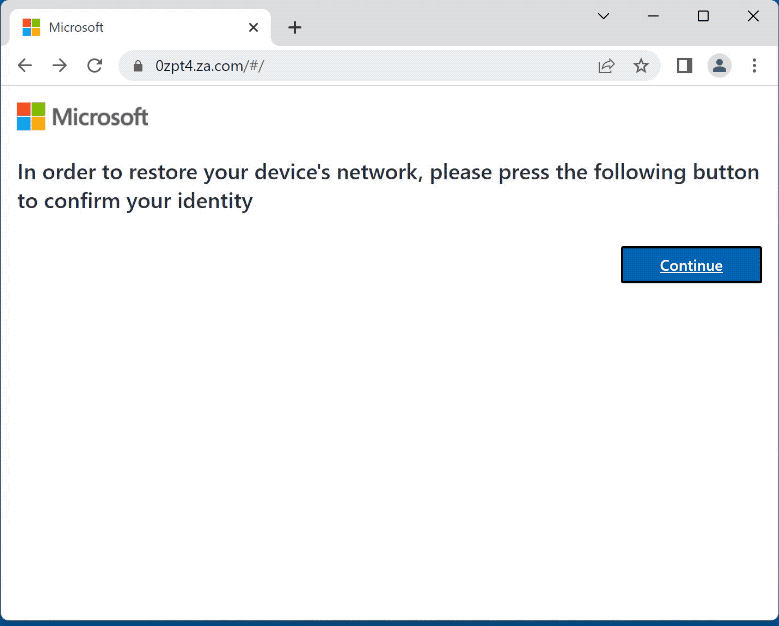View site information via lock icon
Image resolution: width=779 pixels, height=626 pixels.
139,66
